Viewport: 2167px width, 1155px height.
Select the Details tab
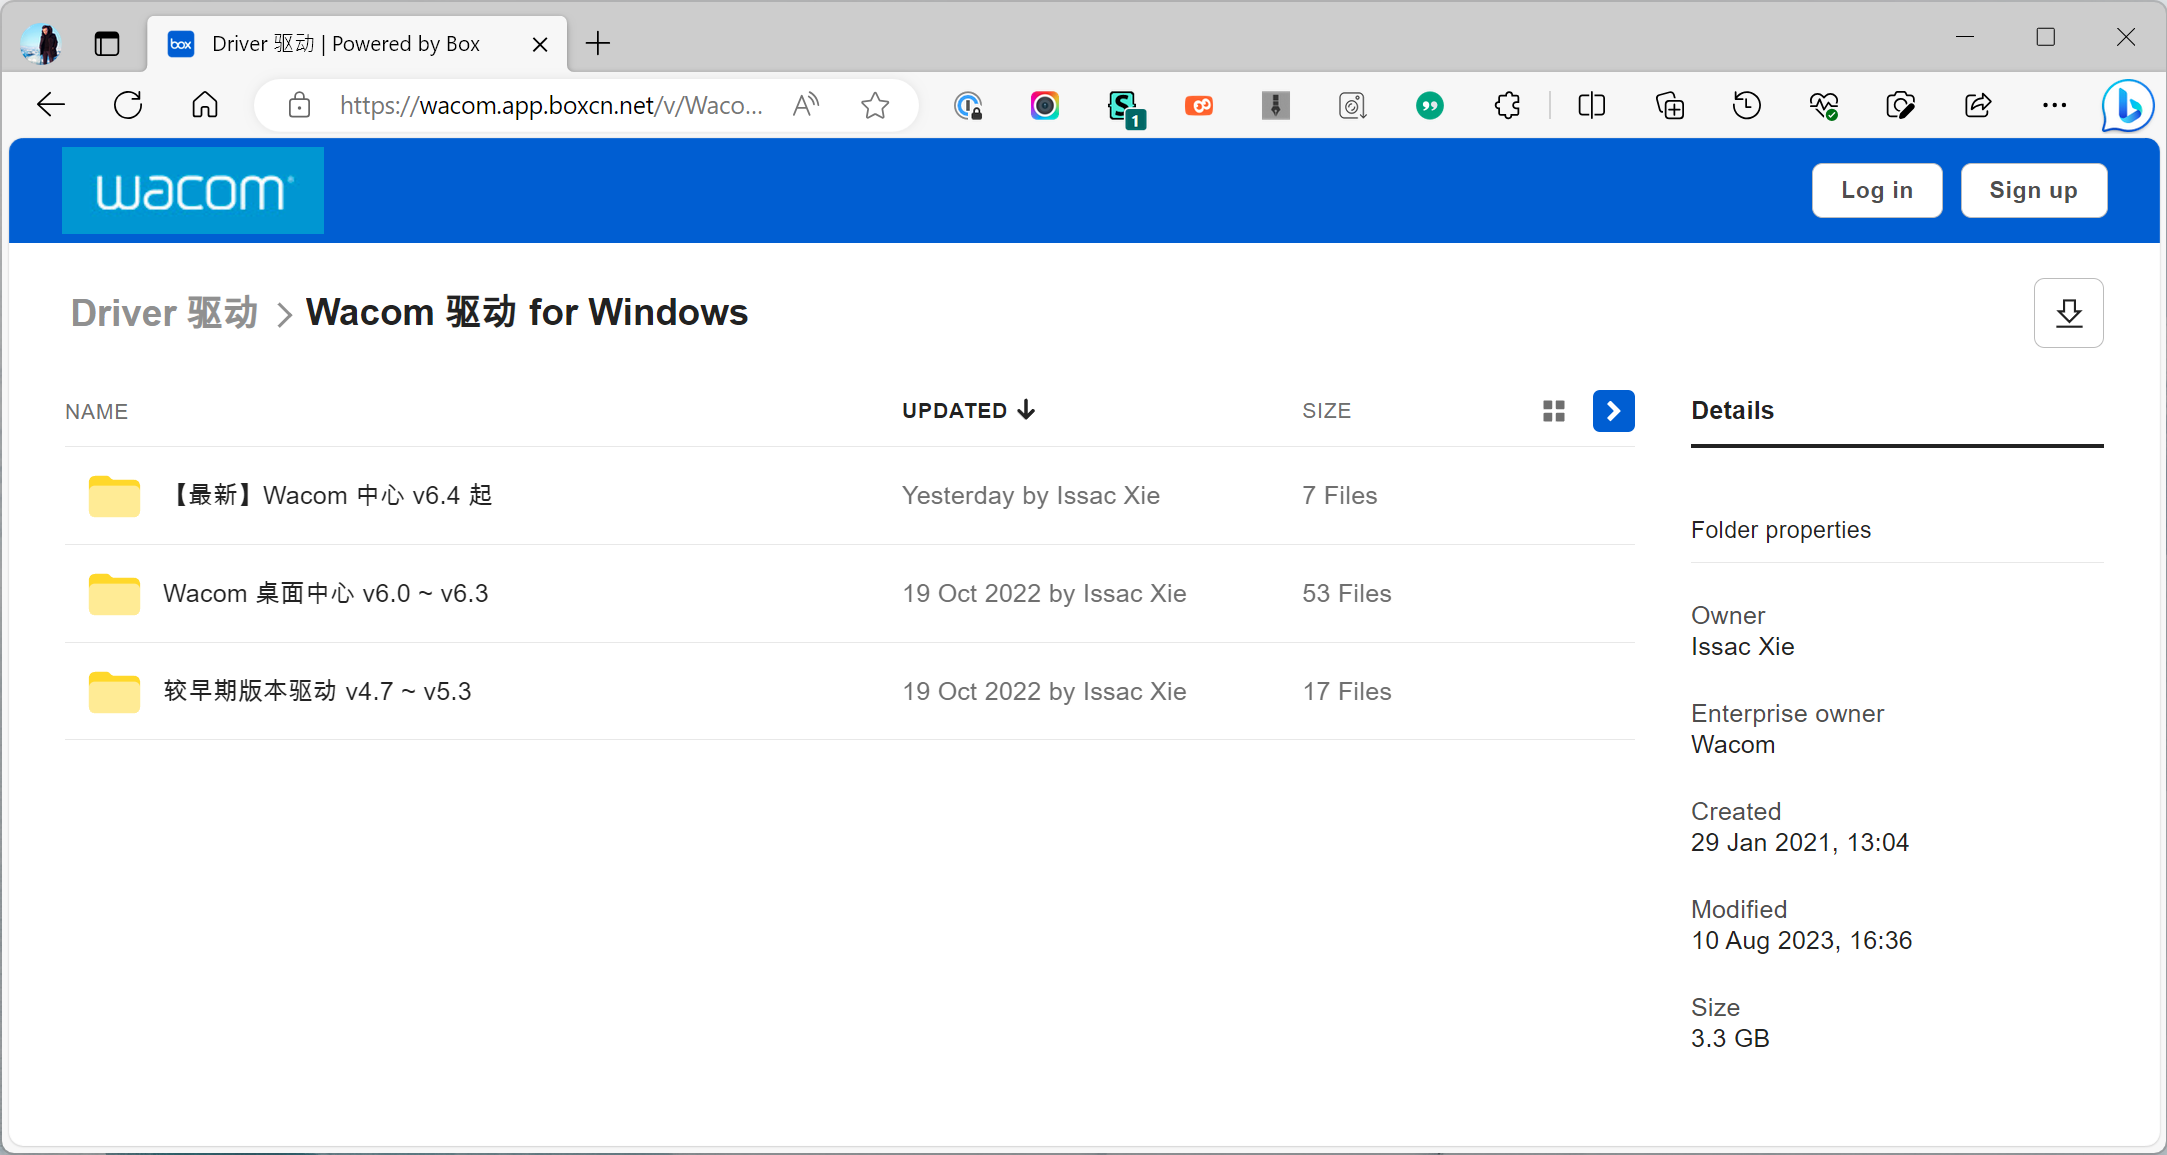point(1733,411)
